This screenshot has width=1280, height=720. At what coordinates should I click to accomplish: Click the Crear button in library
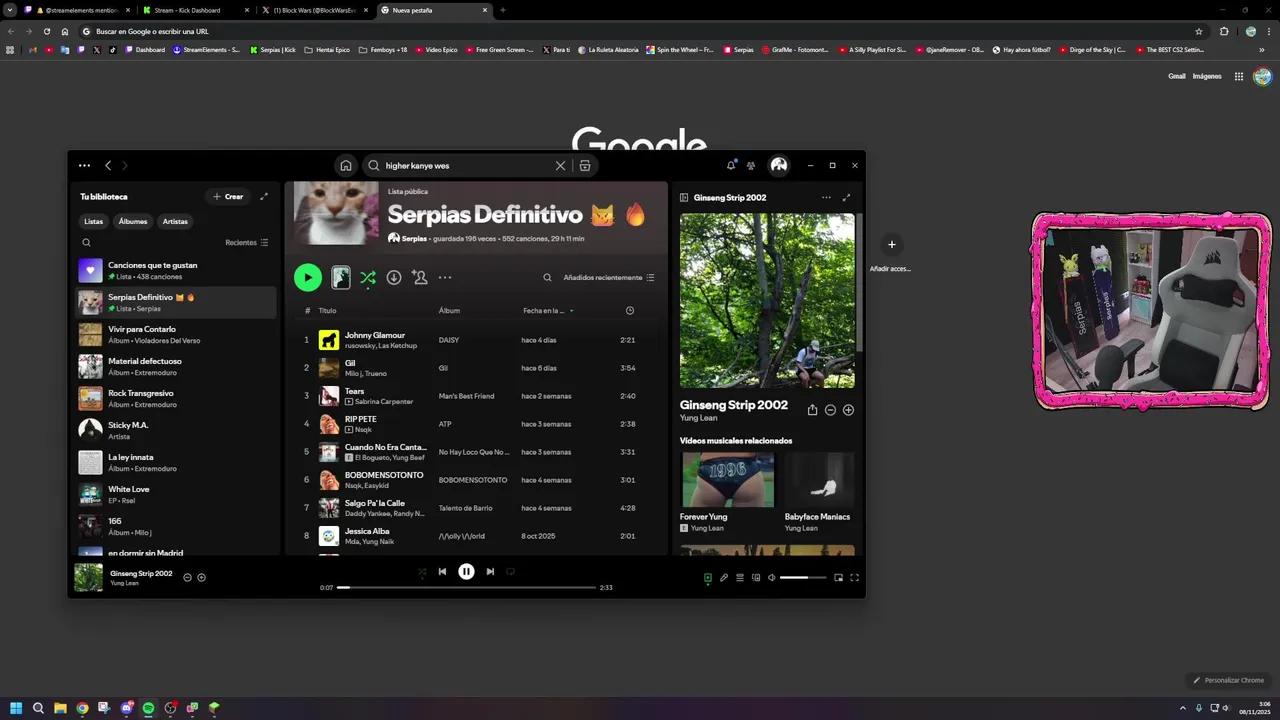coord(228,197)
